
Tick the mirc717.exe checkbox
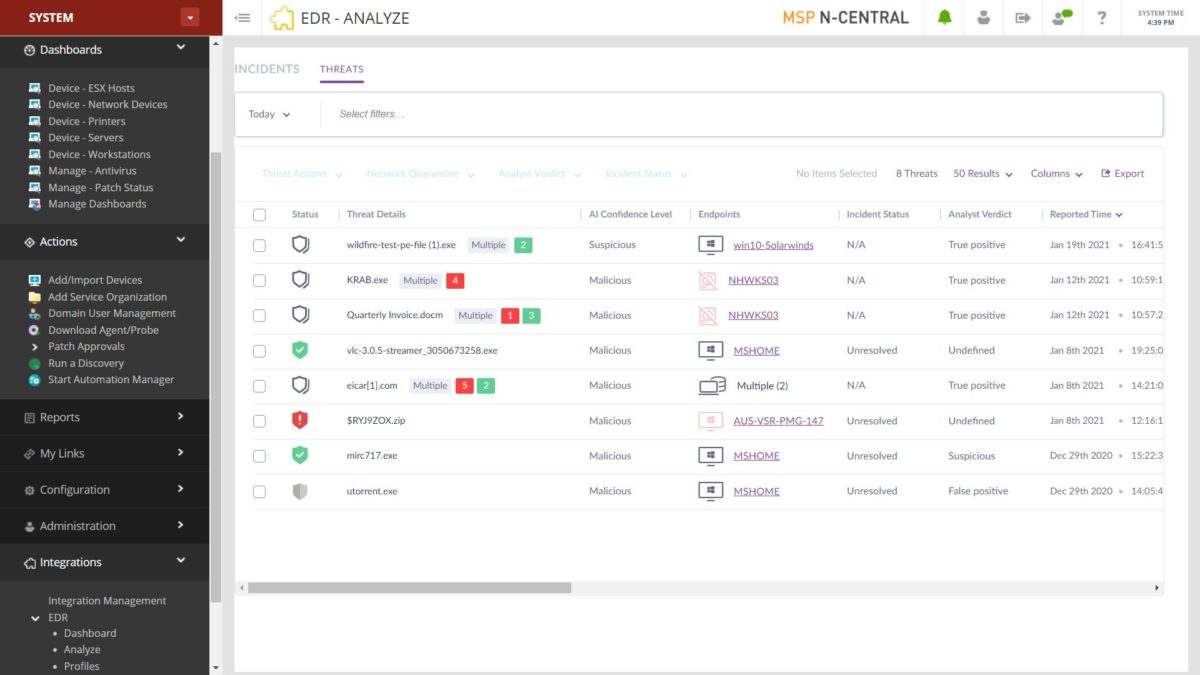coord(260,456)
